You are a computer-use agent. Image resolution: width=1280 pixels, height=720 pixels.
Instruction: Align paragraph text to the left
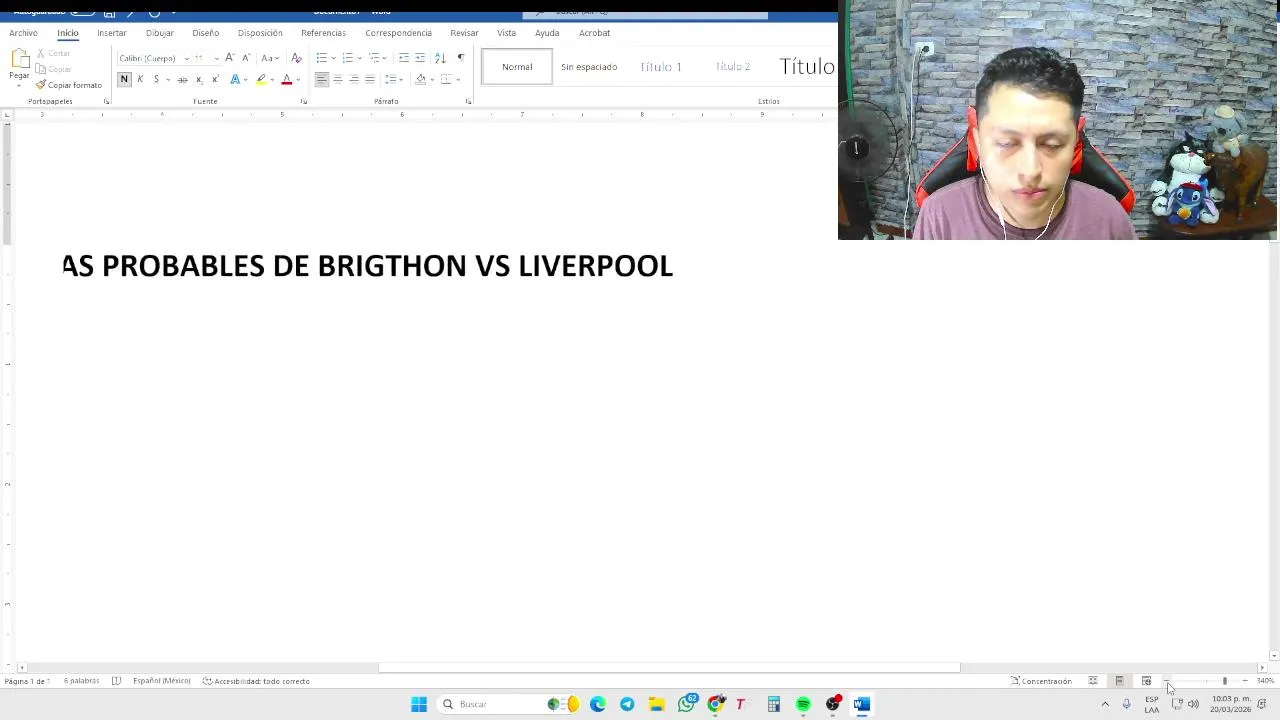(x=322, y=79)
